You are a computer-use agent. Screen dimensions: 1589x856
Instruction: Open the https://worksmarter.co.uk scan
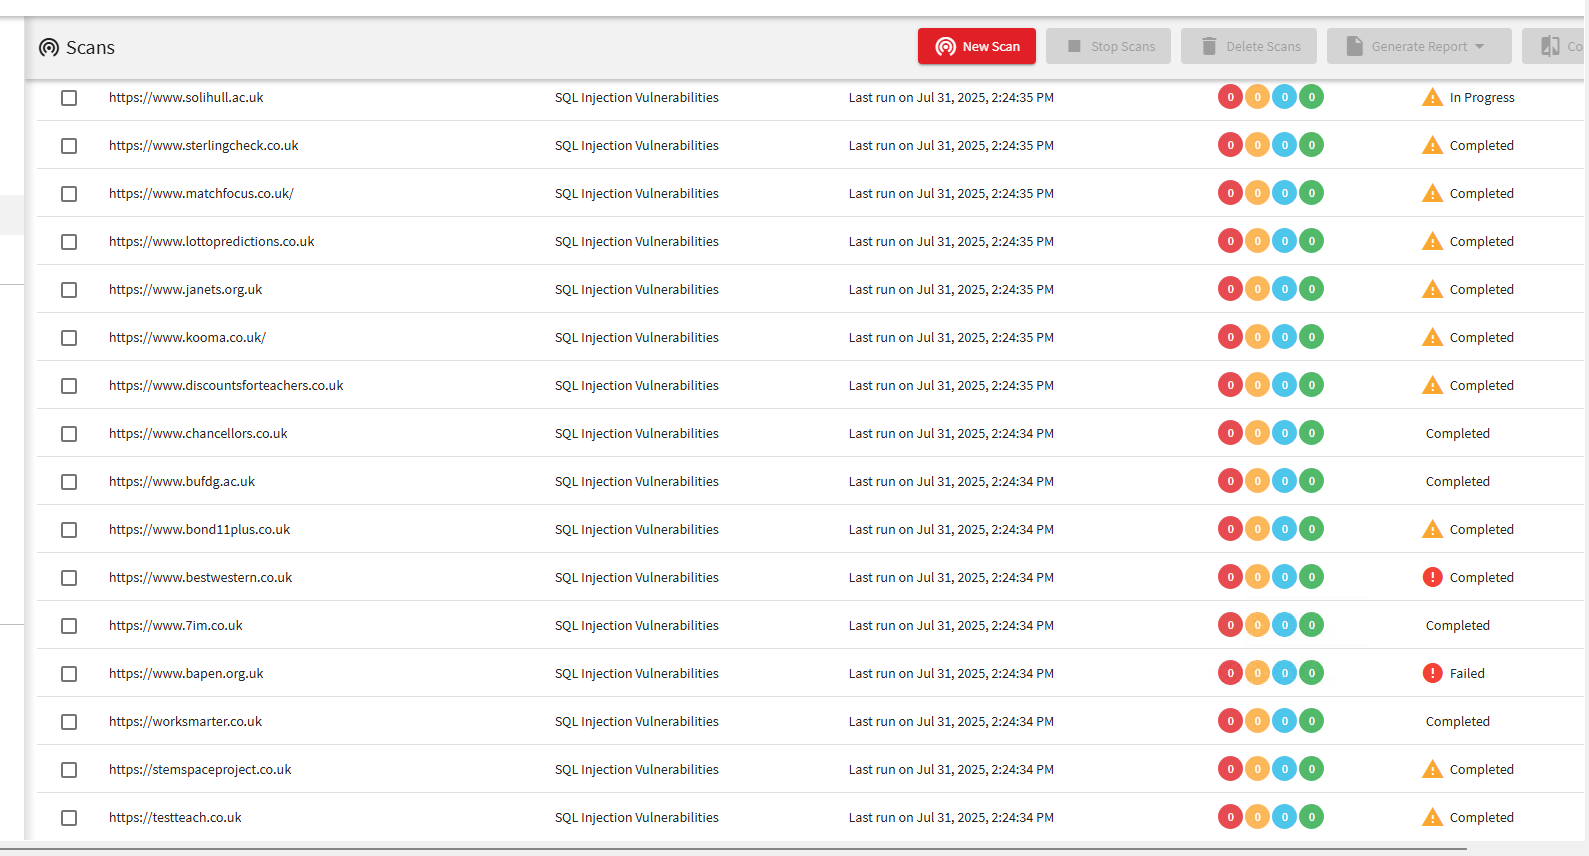[185, 721]
